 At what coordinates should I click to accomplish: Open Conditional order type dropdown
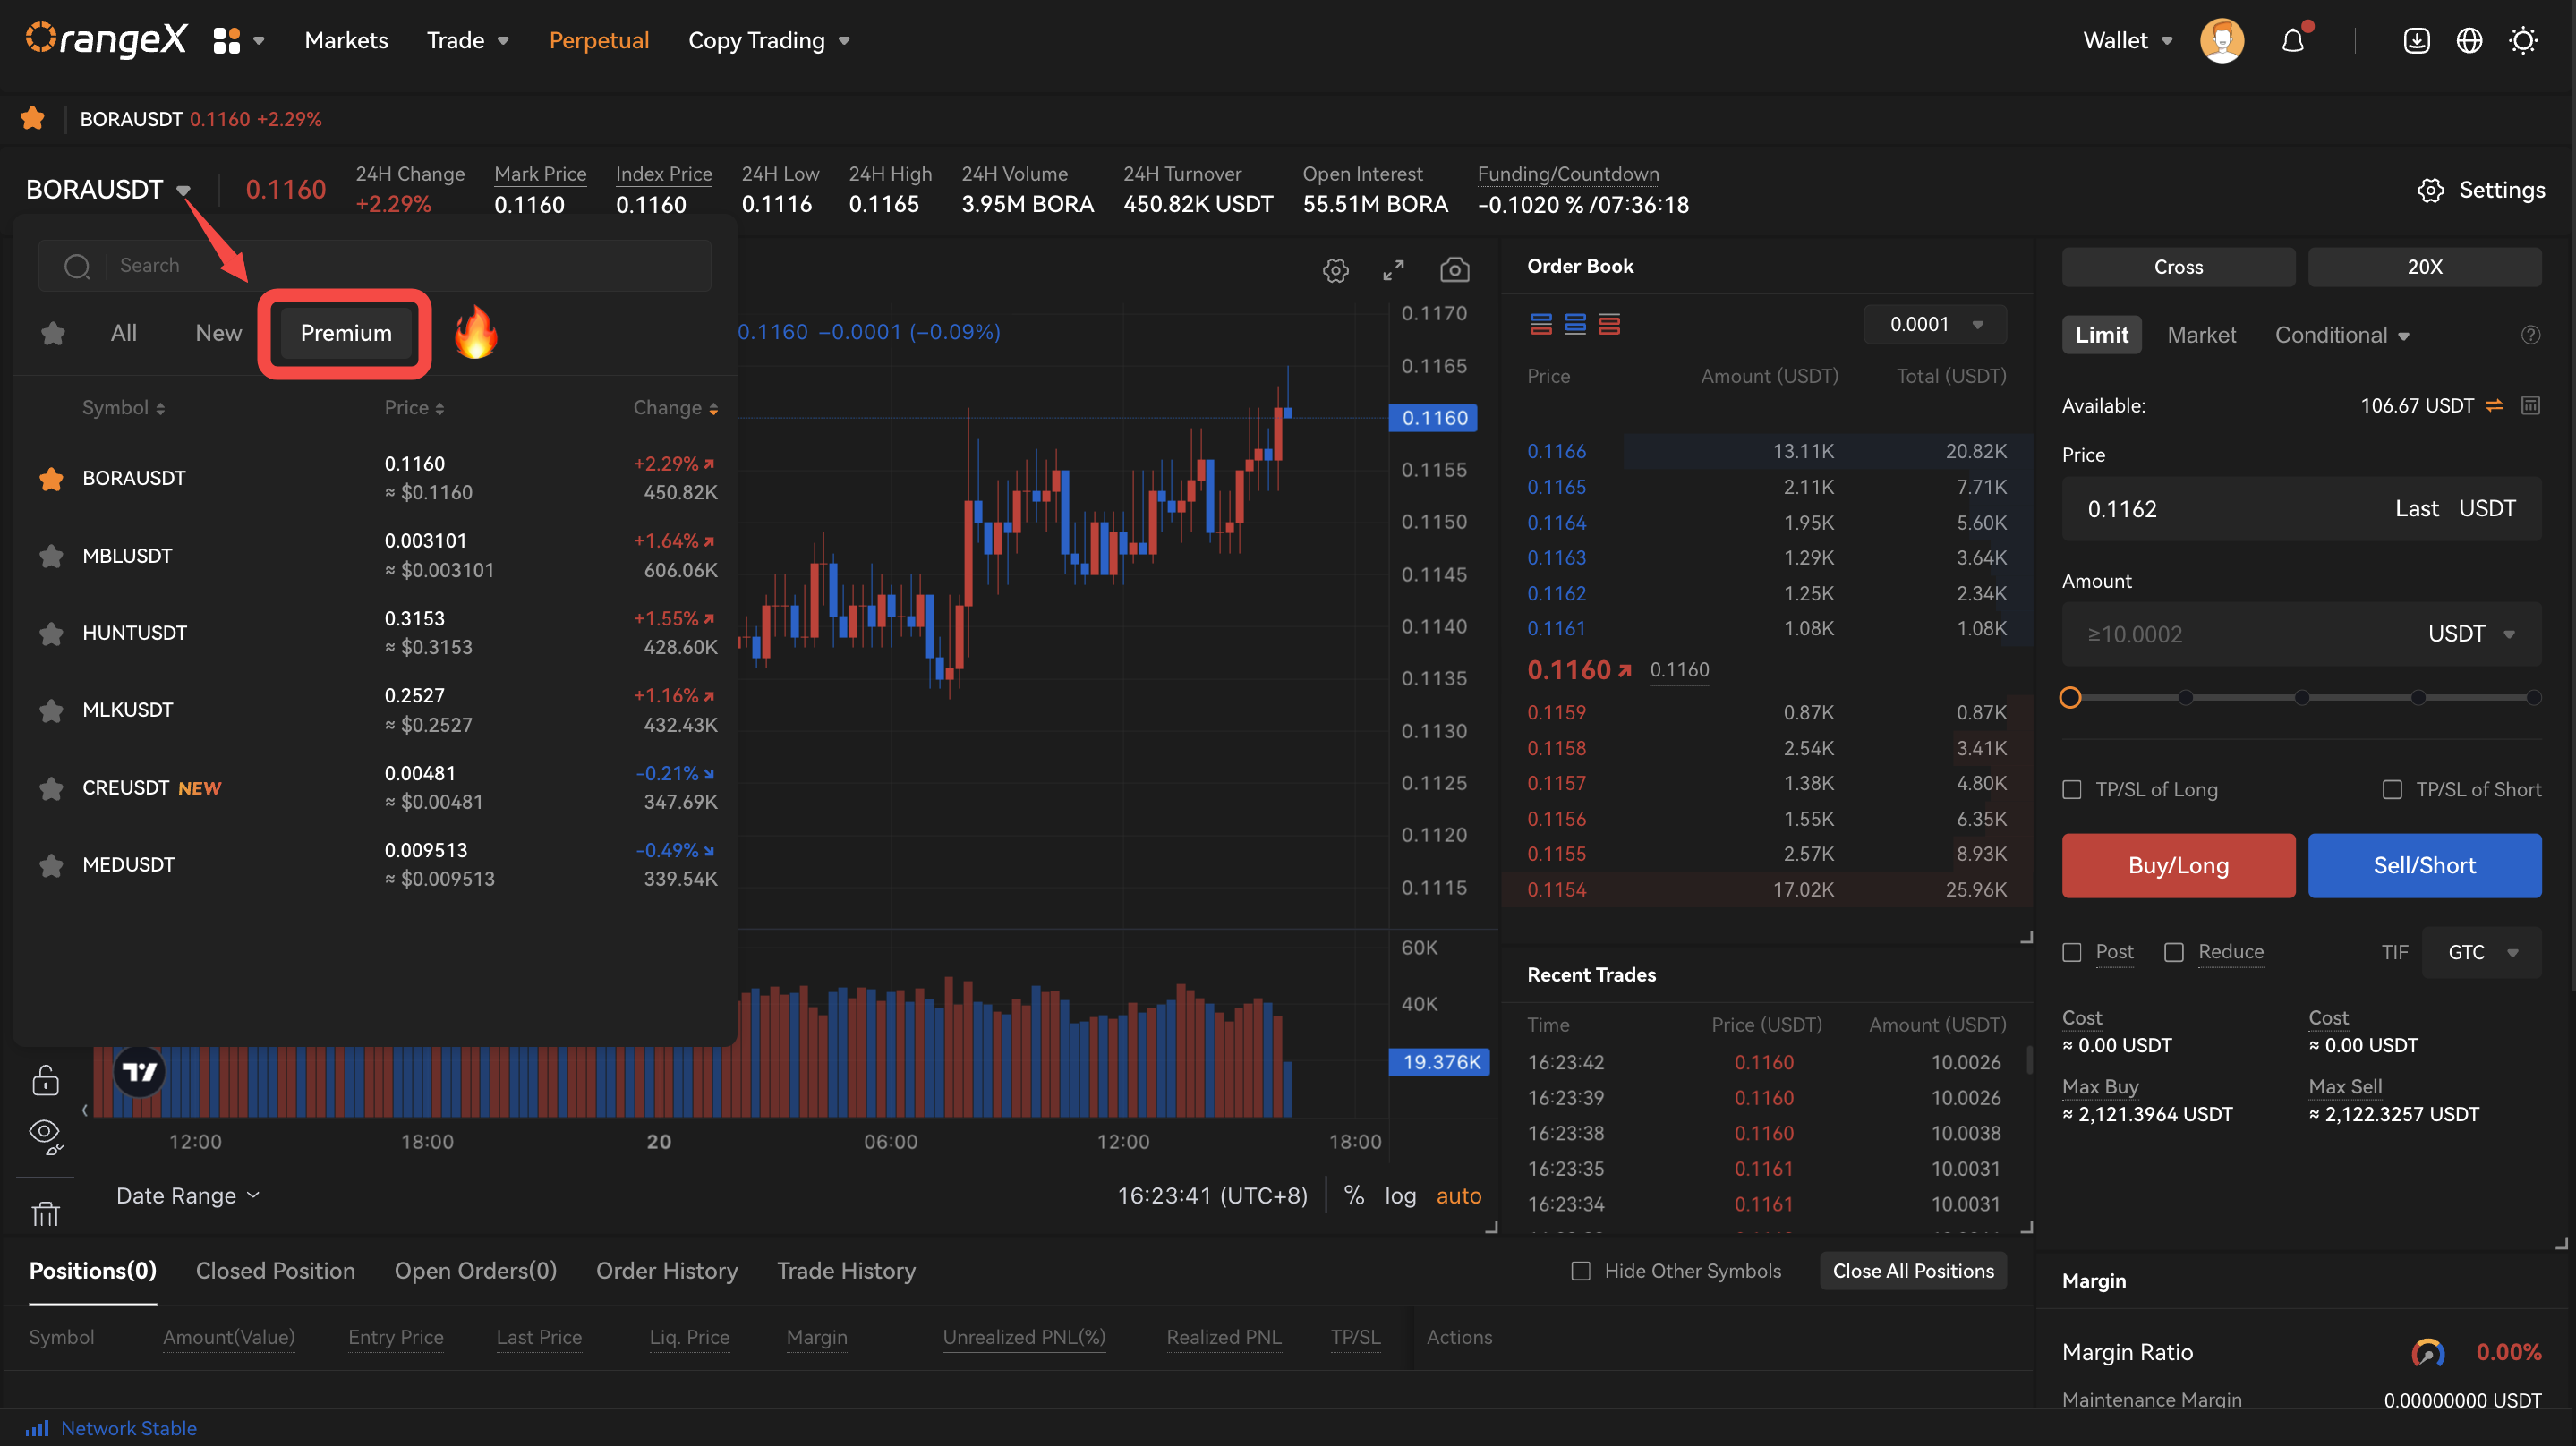point(2342,335)
